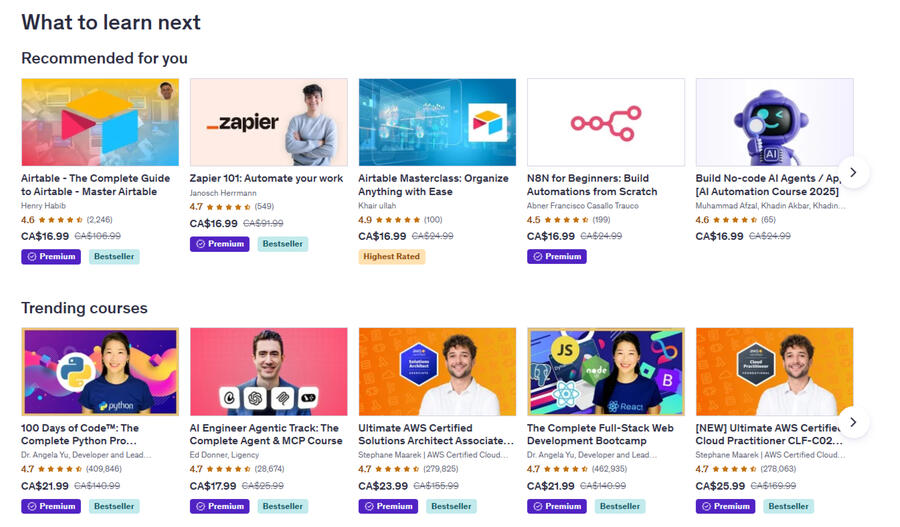Click Premium badge under 100 Days of Code
Viewport: 900px width, 527px height.
coord(51,506)
